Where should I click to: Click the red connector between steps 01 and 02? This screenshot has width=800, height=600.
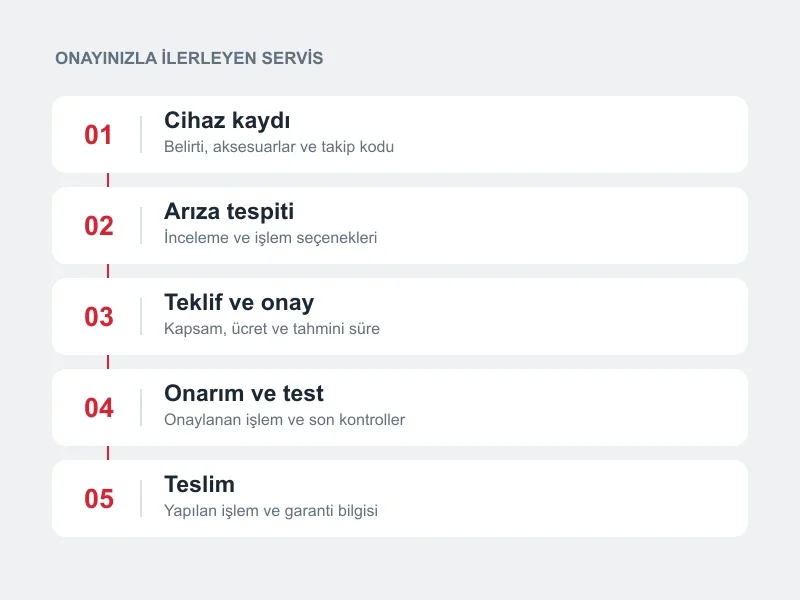click(108, 180)
